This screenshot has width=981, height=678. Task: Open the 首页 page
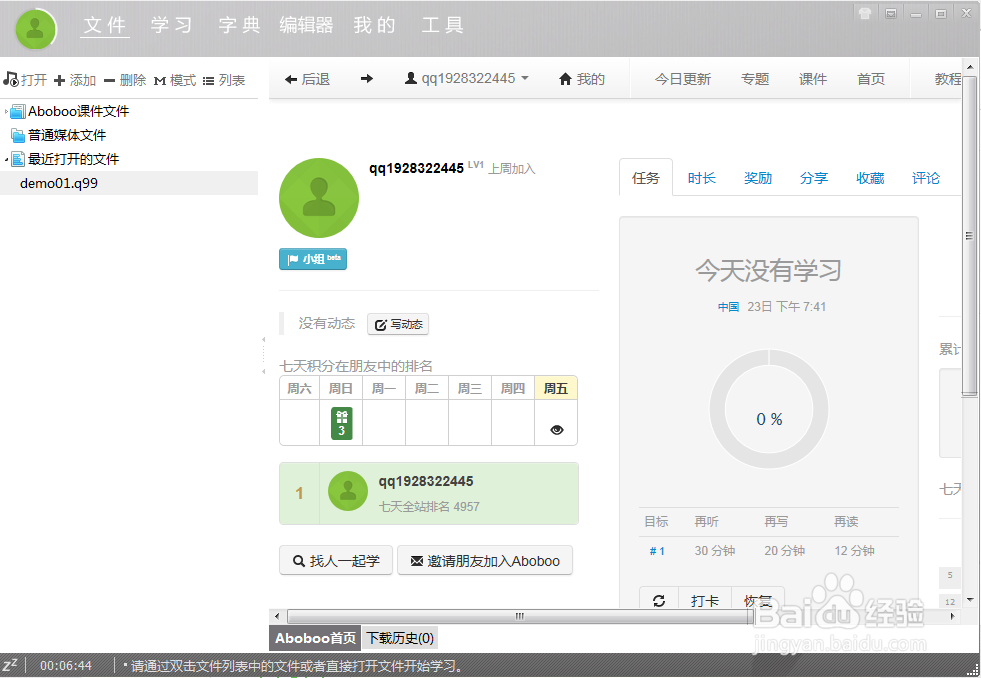coord(871,79)
